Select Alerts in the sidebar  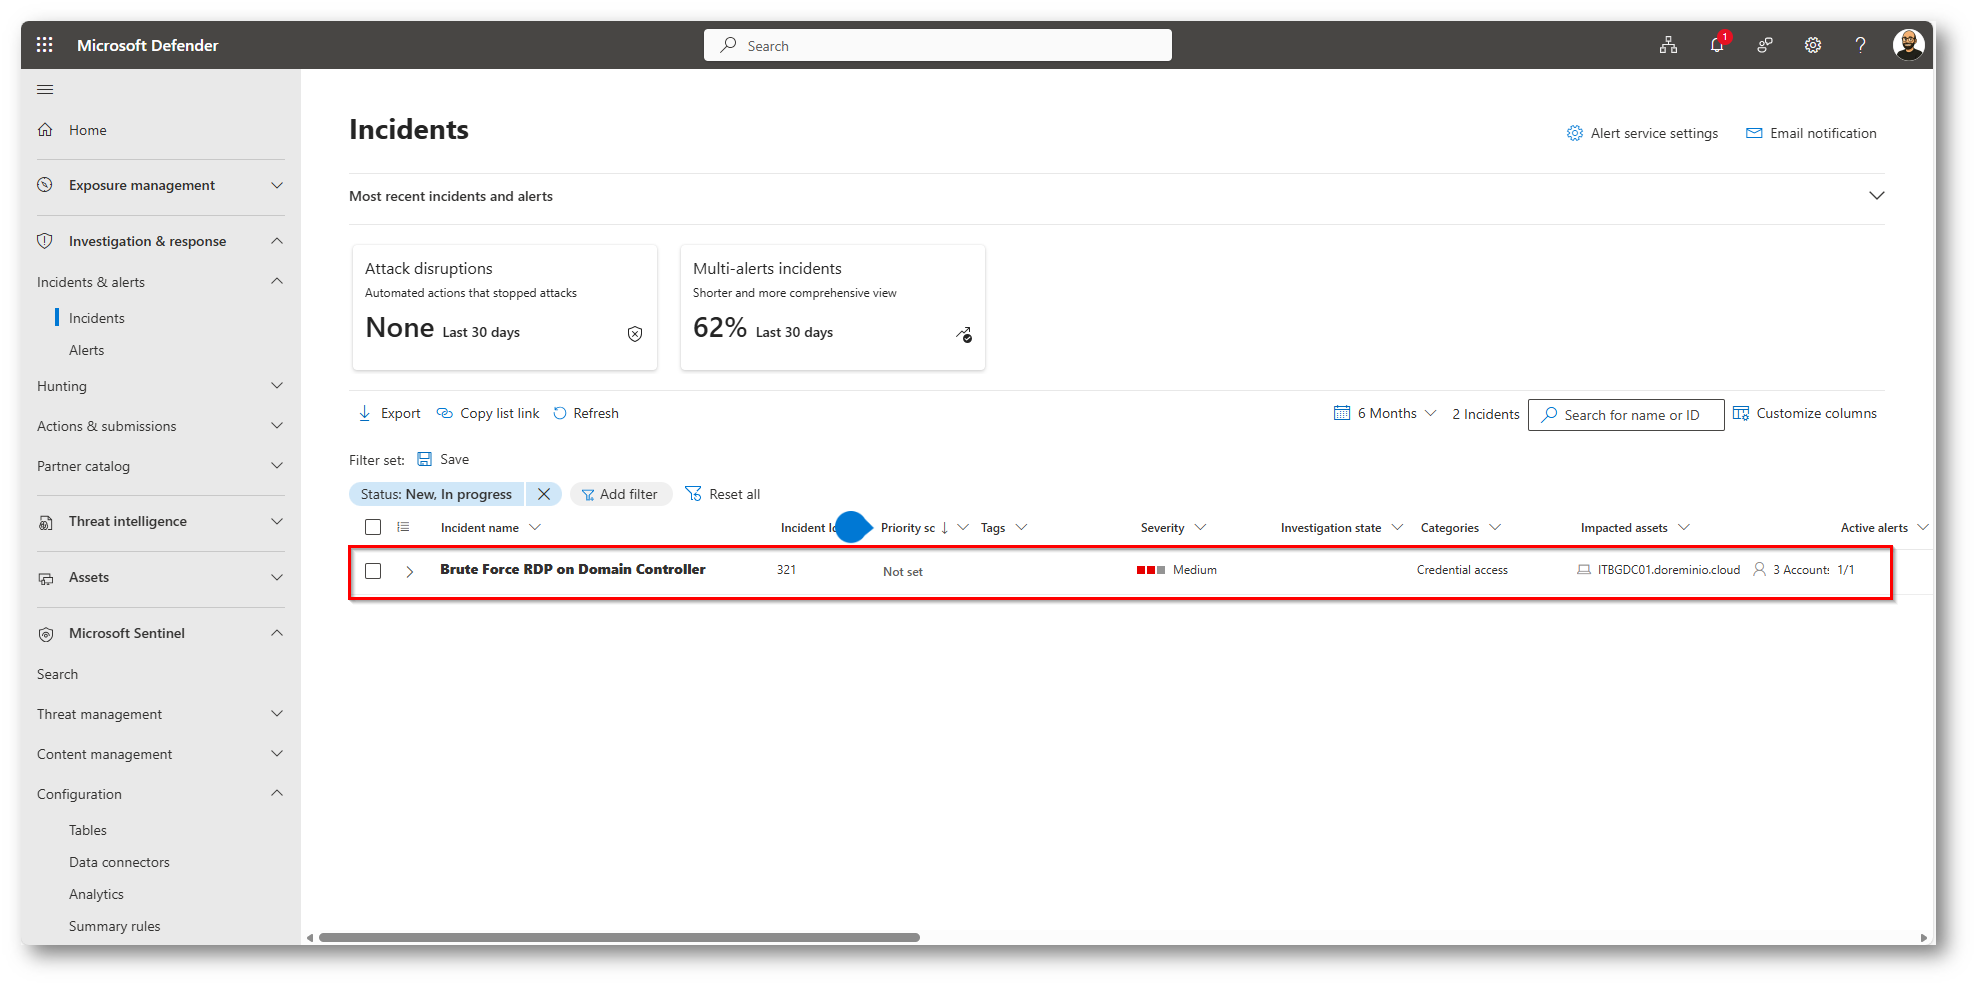pyautogui.click(x=86, y=350)
